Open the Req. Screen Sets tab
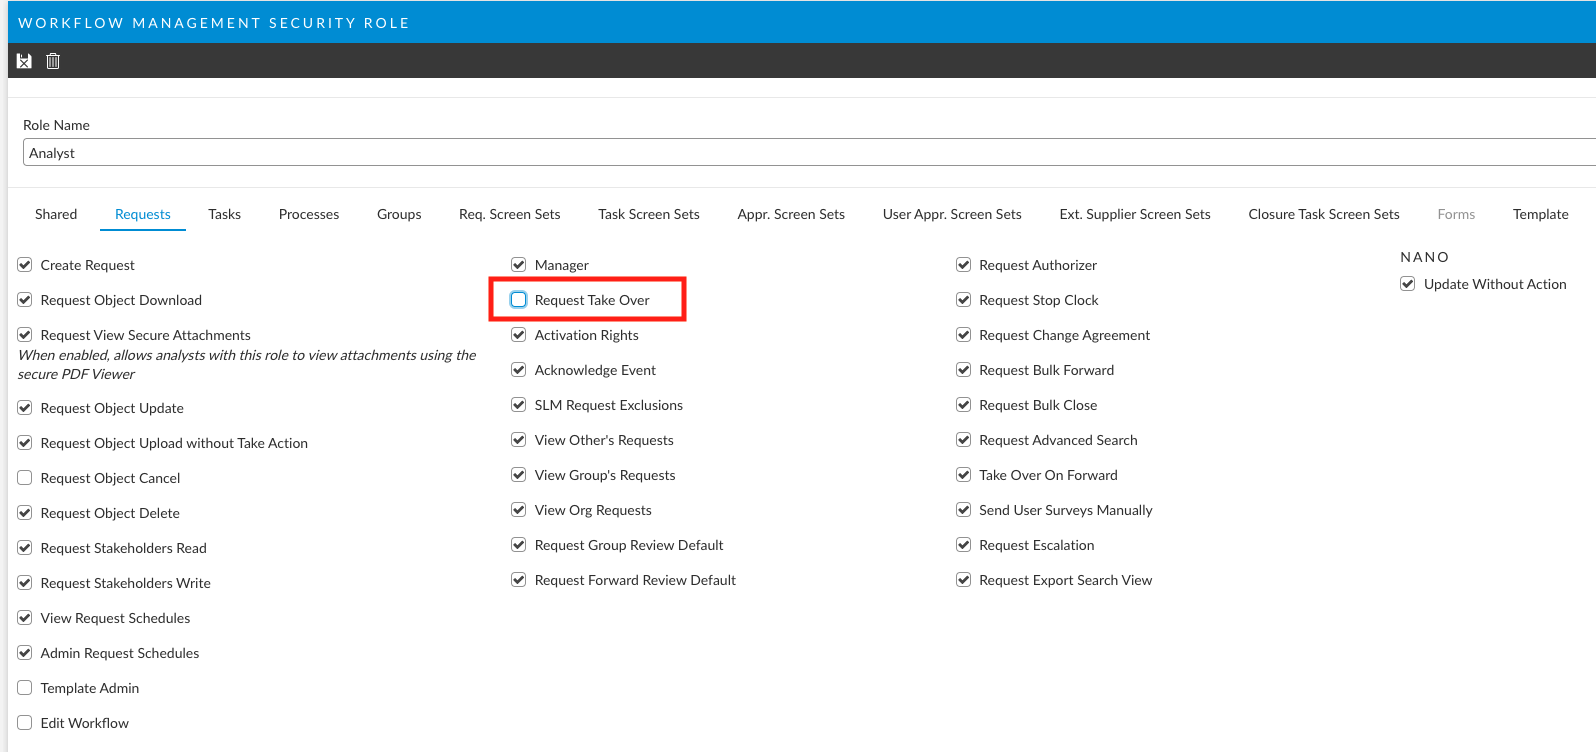 tap(509, 214)
